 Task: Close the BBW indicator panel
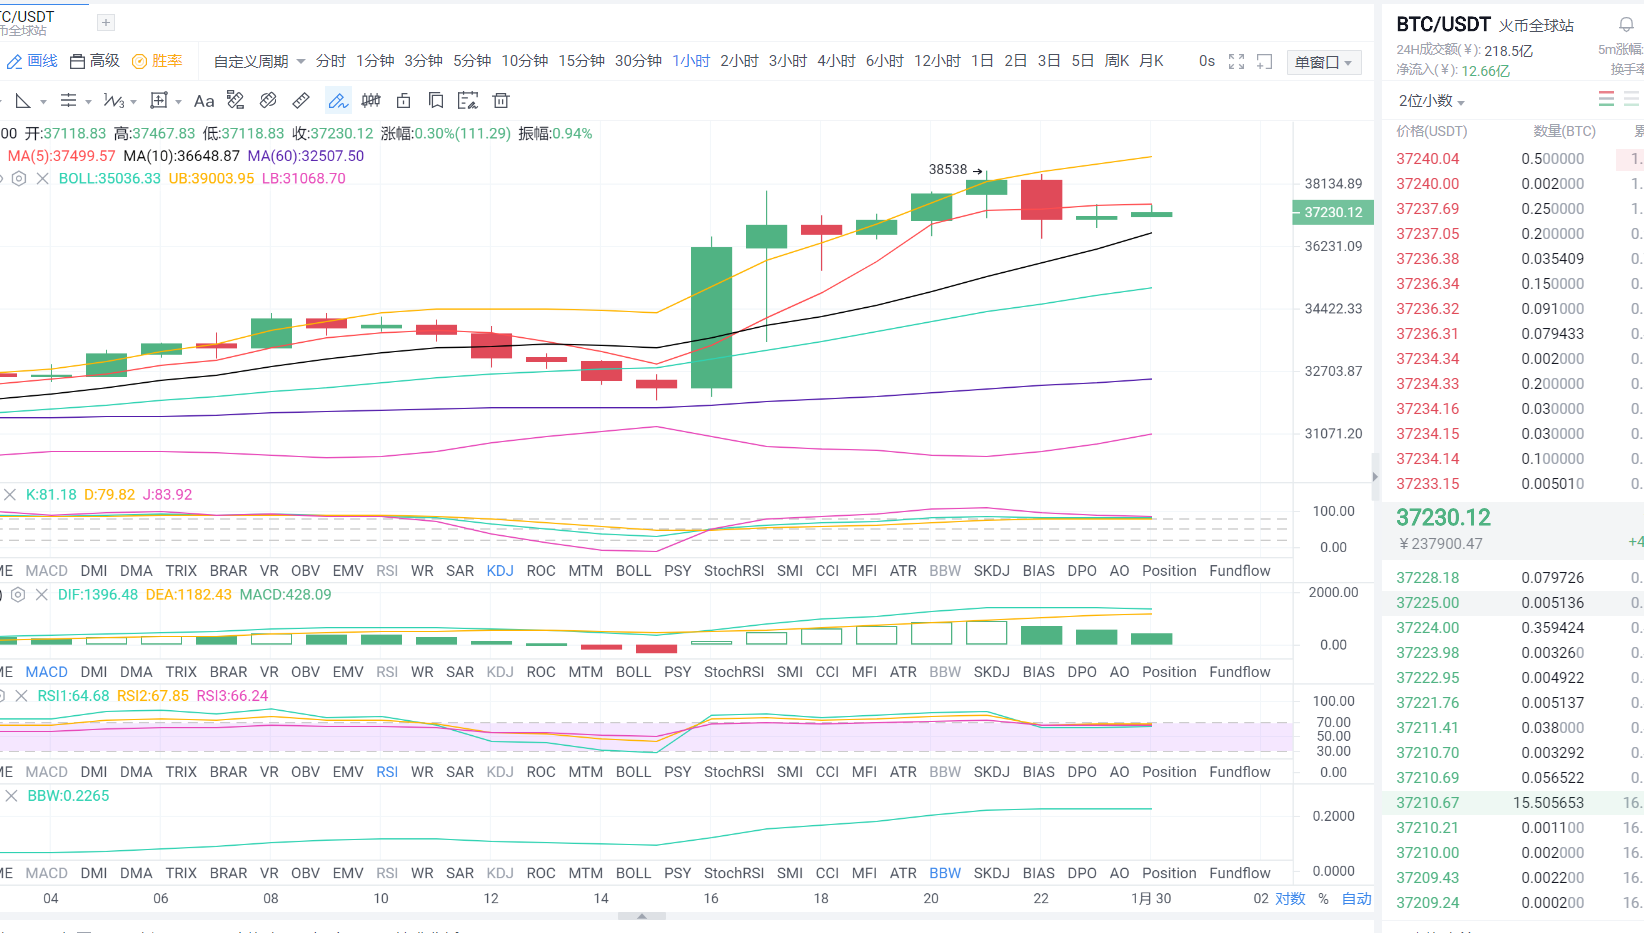(x=11, y=796)
